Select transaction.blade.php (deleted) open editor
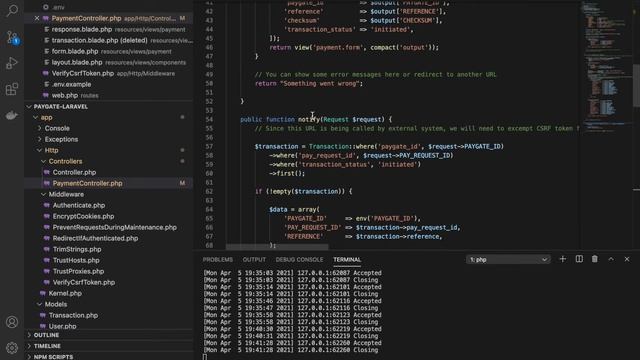This screenshot has height=360, width=640. click(x=109, y=40)
